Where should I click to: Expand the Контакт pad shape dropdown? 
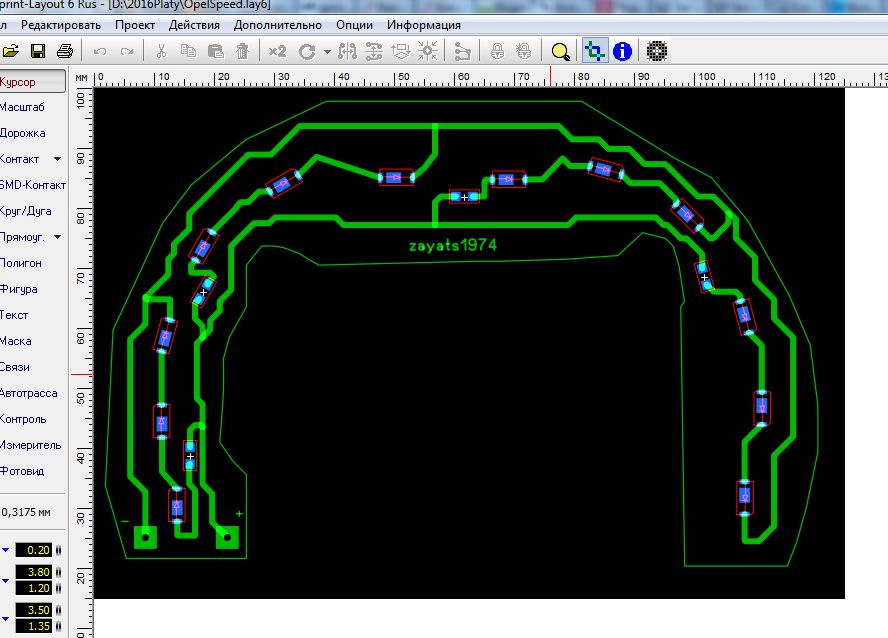57,159
